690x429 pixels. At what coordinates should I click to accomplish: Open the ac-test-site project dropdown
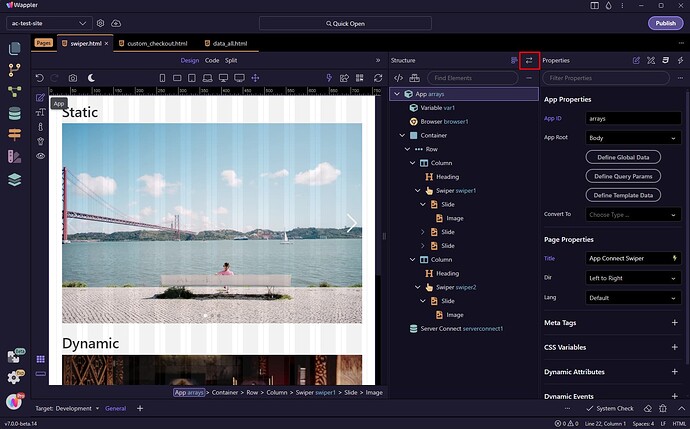(49, 23)
